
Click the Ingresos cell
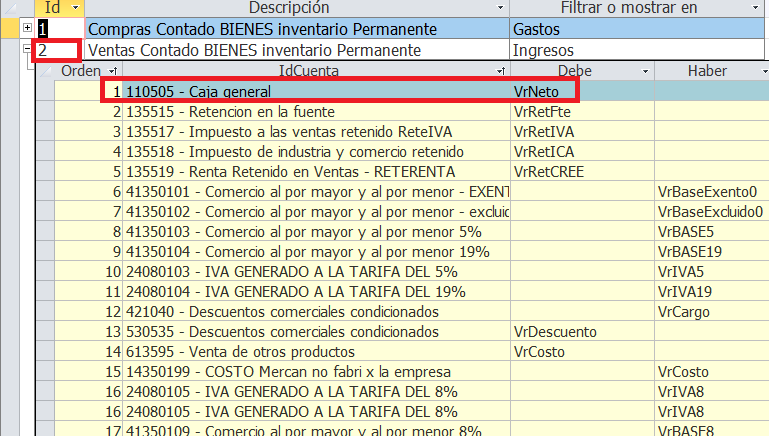pos(637,50)
